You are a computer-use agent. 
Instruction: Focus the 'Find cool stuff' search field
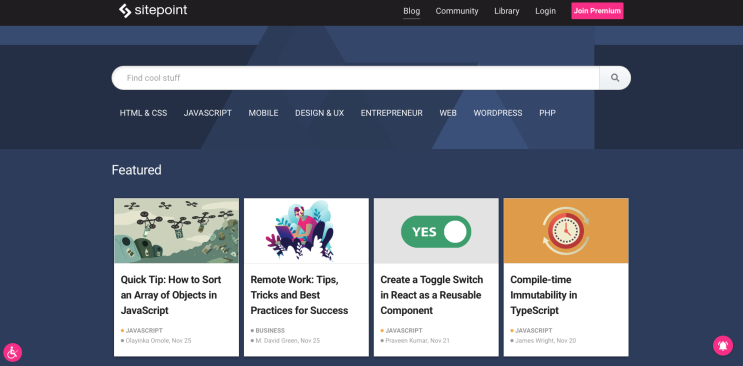(355, 78)
